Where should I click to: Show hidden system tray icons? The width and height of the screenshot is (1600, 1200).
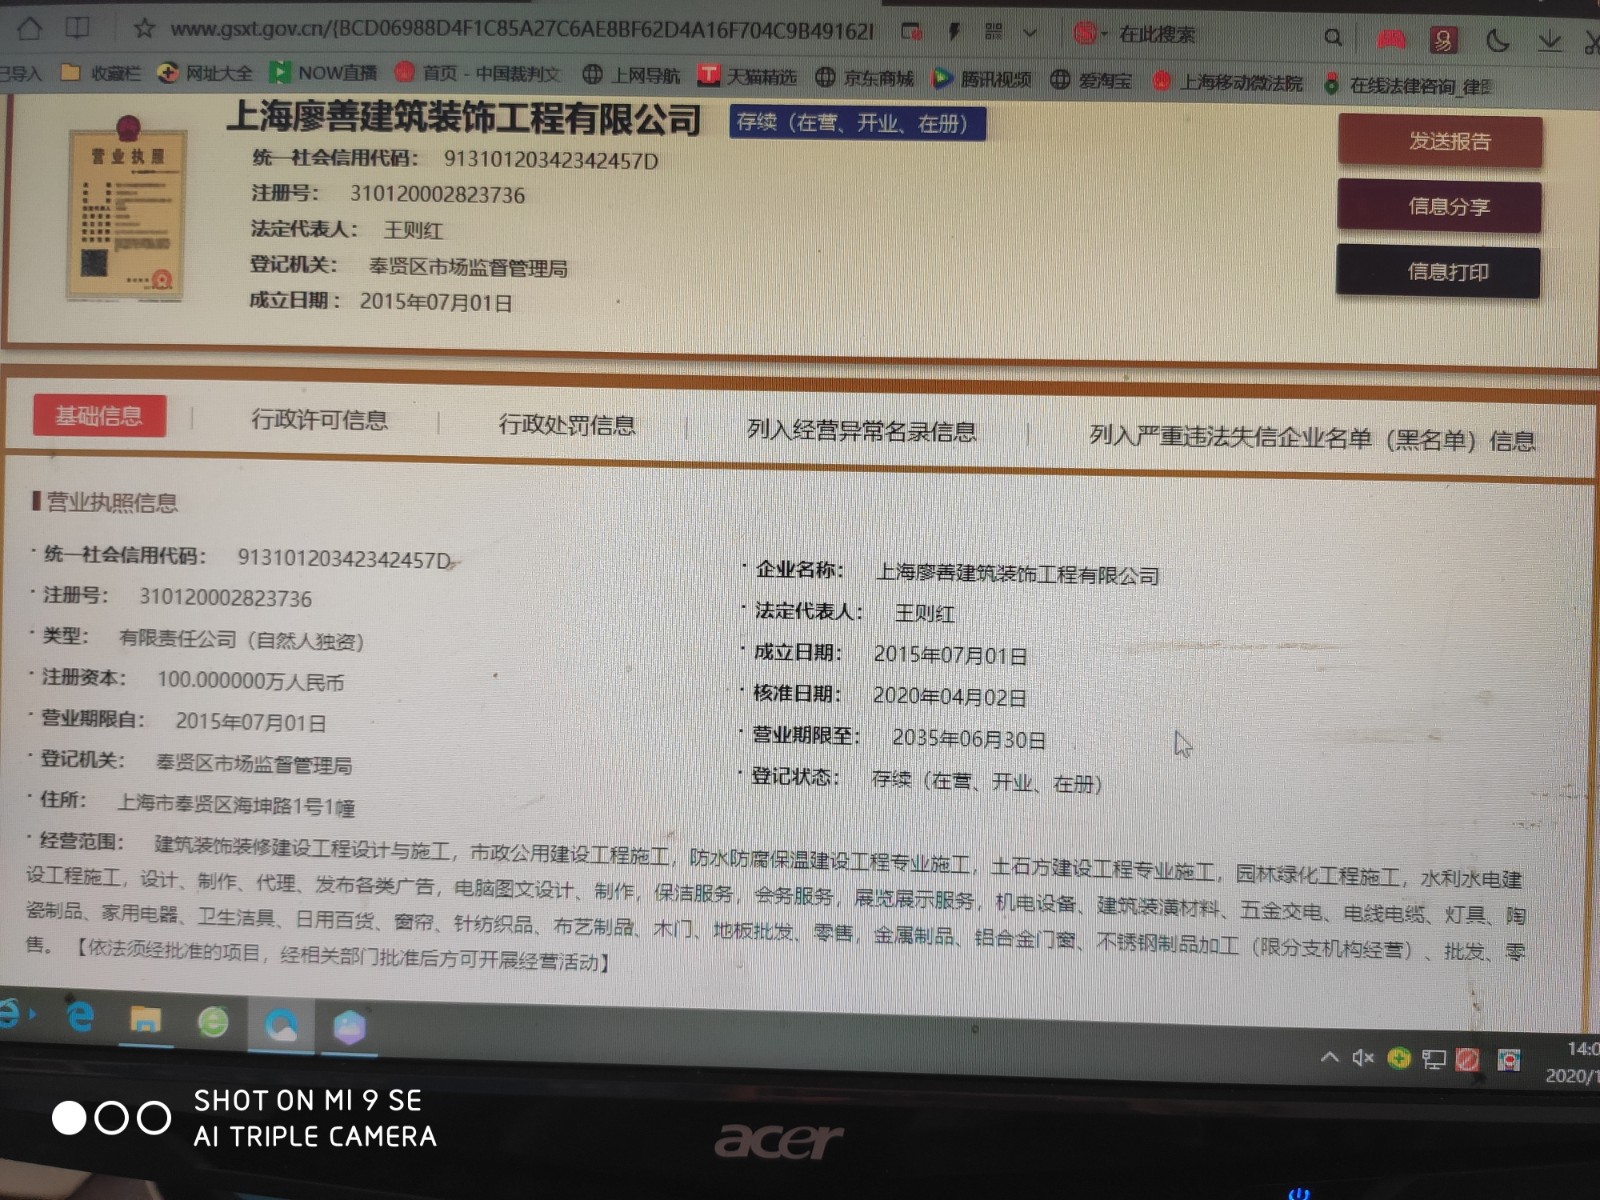[1329, 1056]
